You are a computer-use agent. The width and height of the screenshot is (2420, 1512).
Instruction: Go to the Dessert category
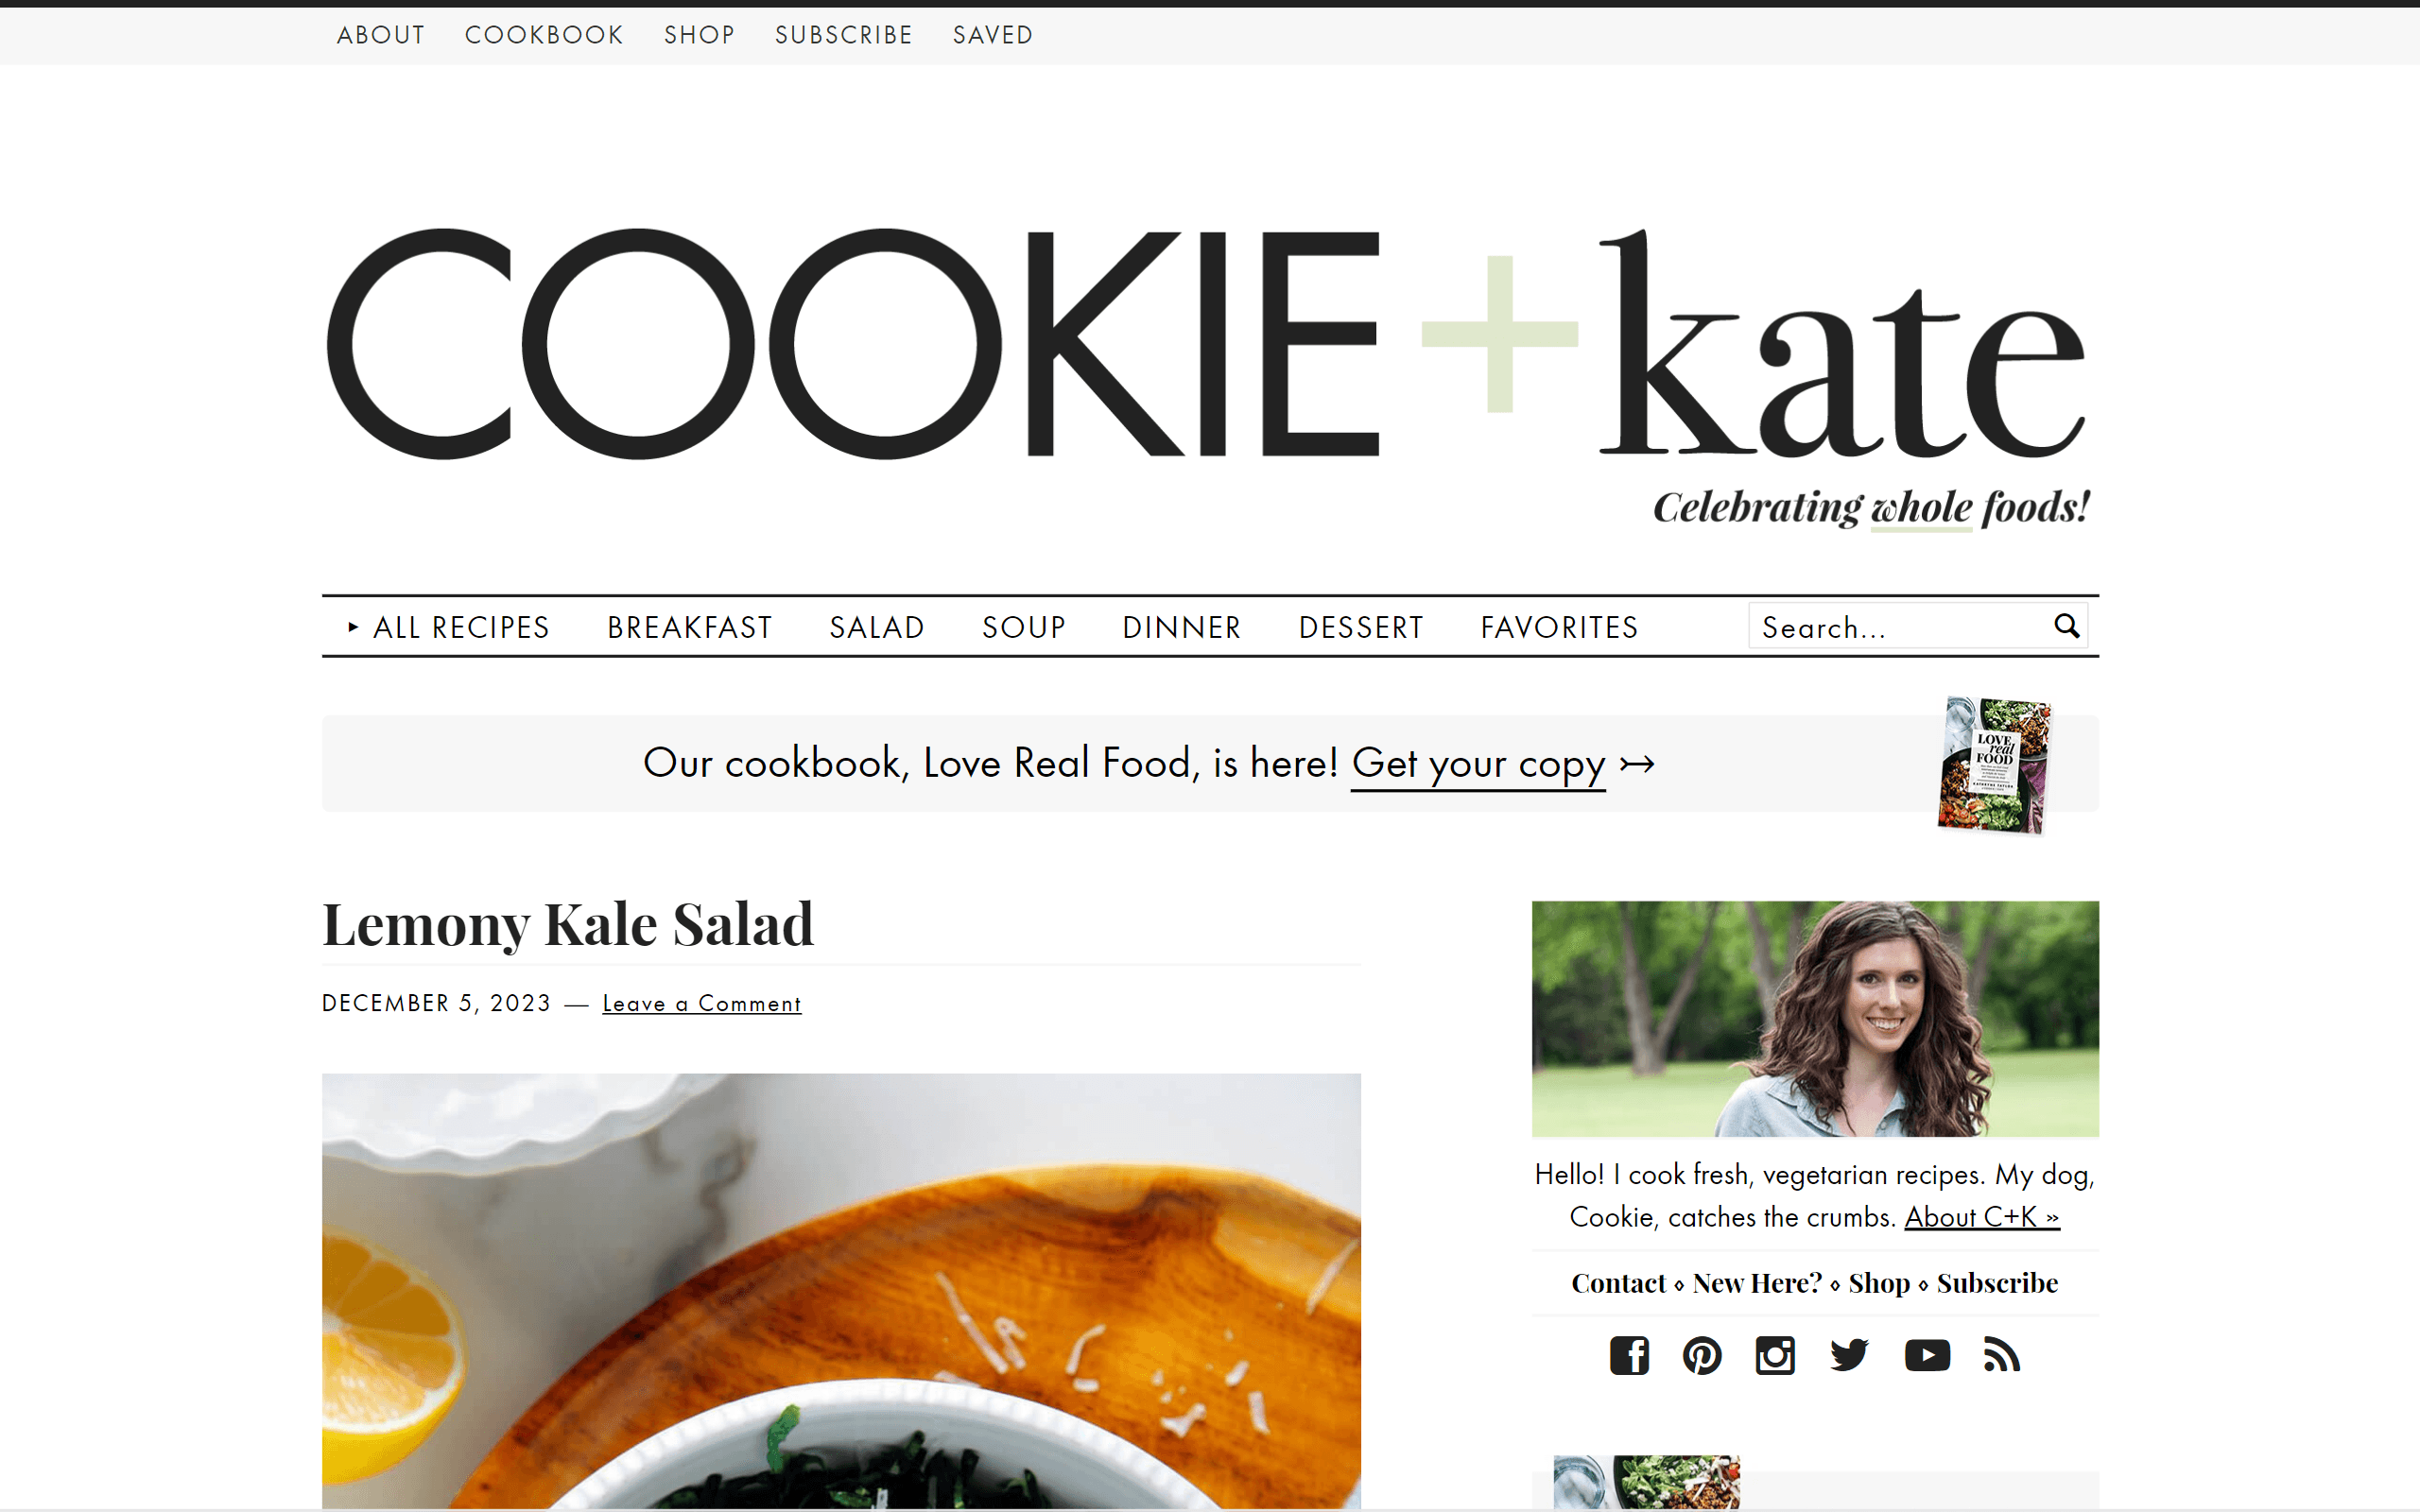click(1361, 627)
